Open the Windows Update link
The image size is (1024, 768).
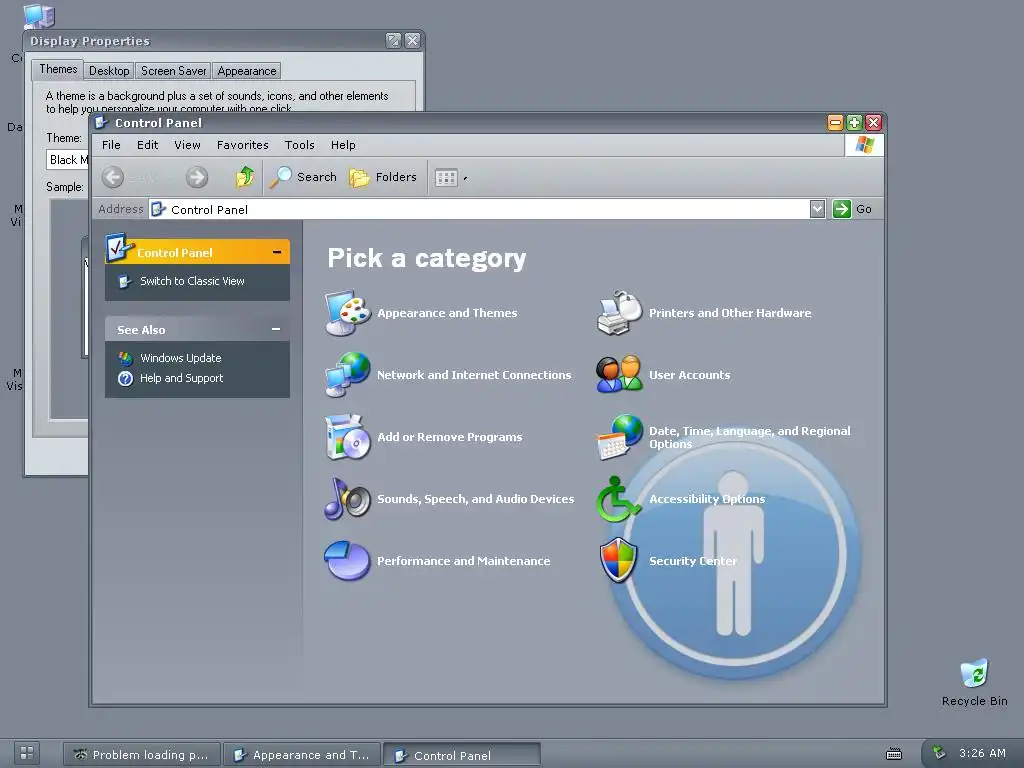coord(180,358)
